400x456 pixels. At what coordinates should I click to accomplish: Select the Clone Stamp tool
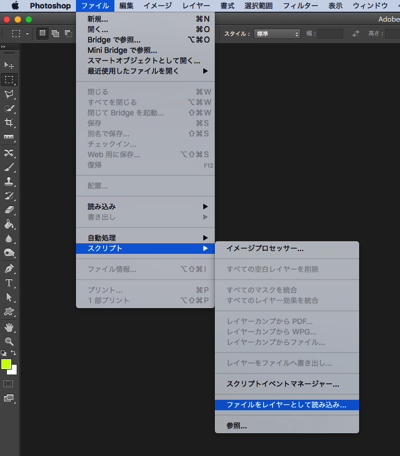9,181
